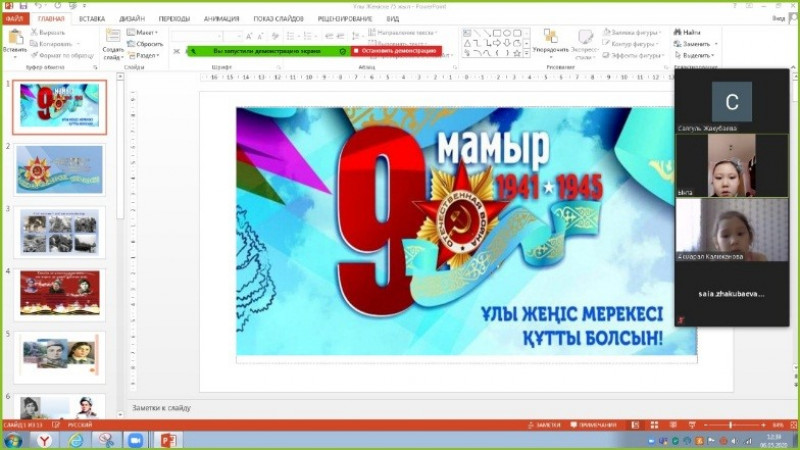The image size is (800, 450).
Task: Open the АНИМАЦИЯ ribbon tab
Action: (x=221, y=18)
